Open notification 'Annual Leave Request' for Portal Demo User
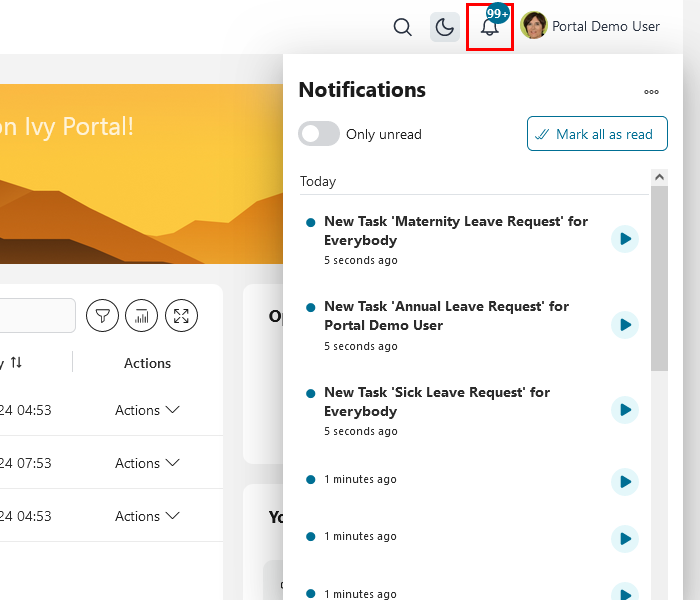The height and width of the screenshot is (600, 700). (x=446, y=316)
